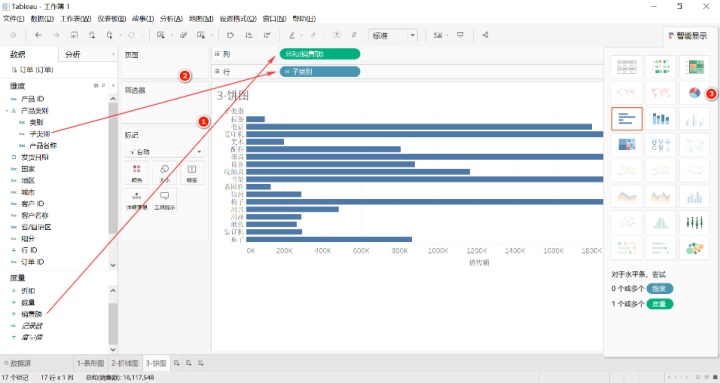This screenshot has width=720, height=383.
Task: Select the treemap chart in Show Me
Action: click(x=627, y=145)
